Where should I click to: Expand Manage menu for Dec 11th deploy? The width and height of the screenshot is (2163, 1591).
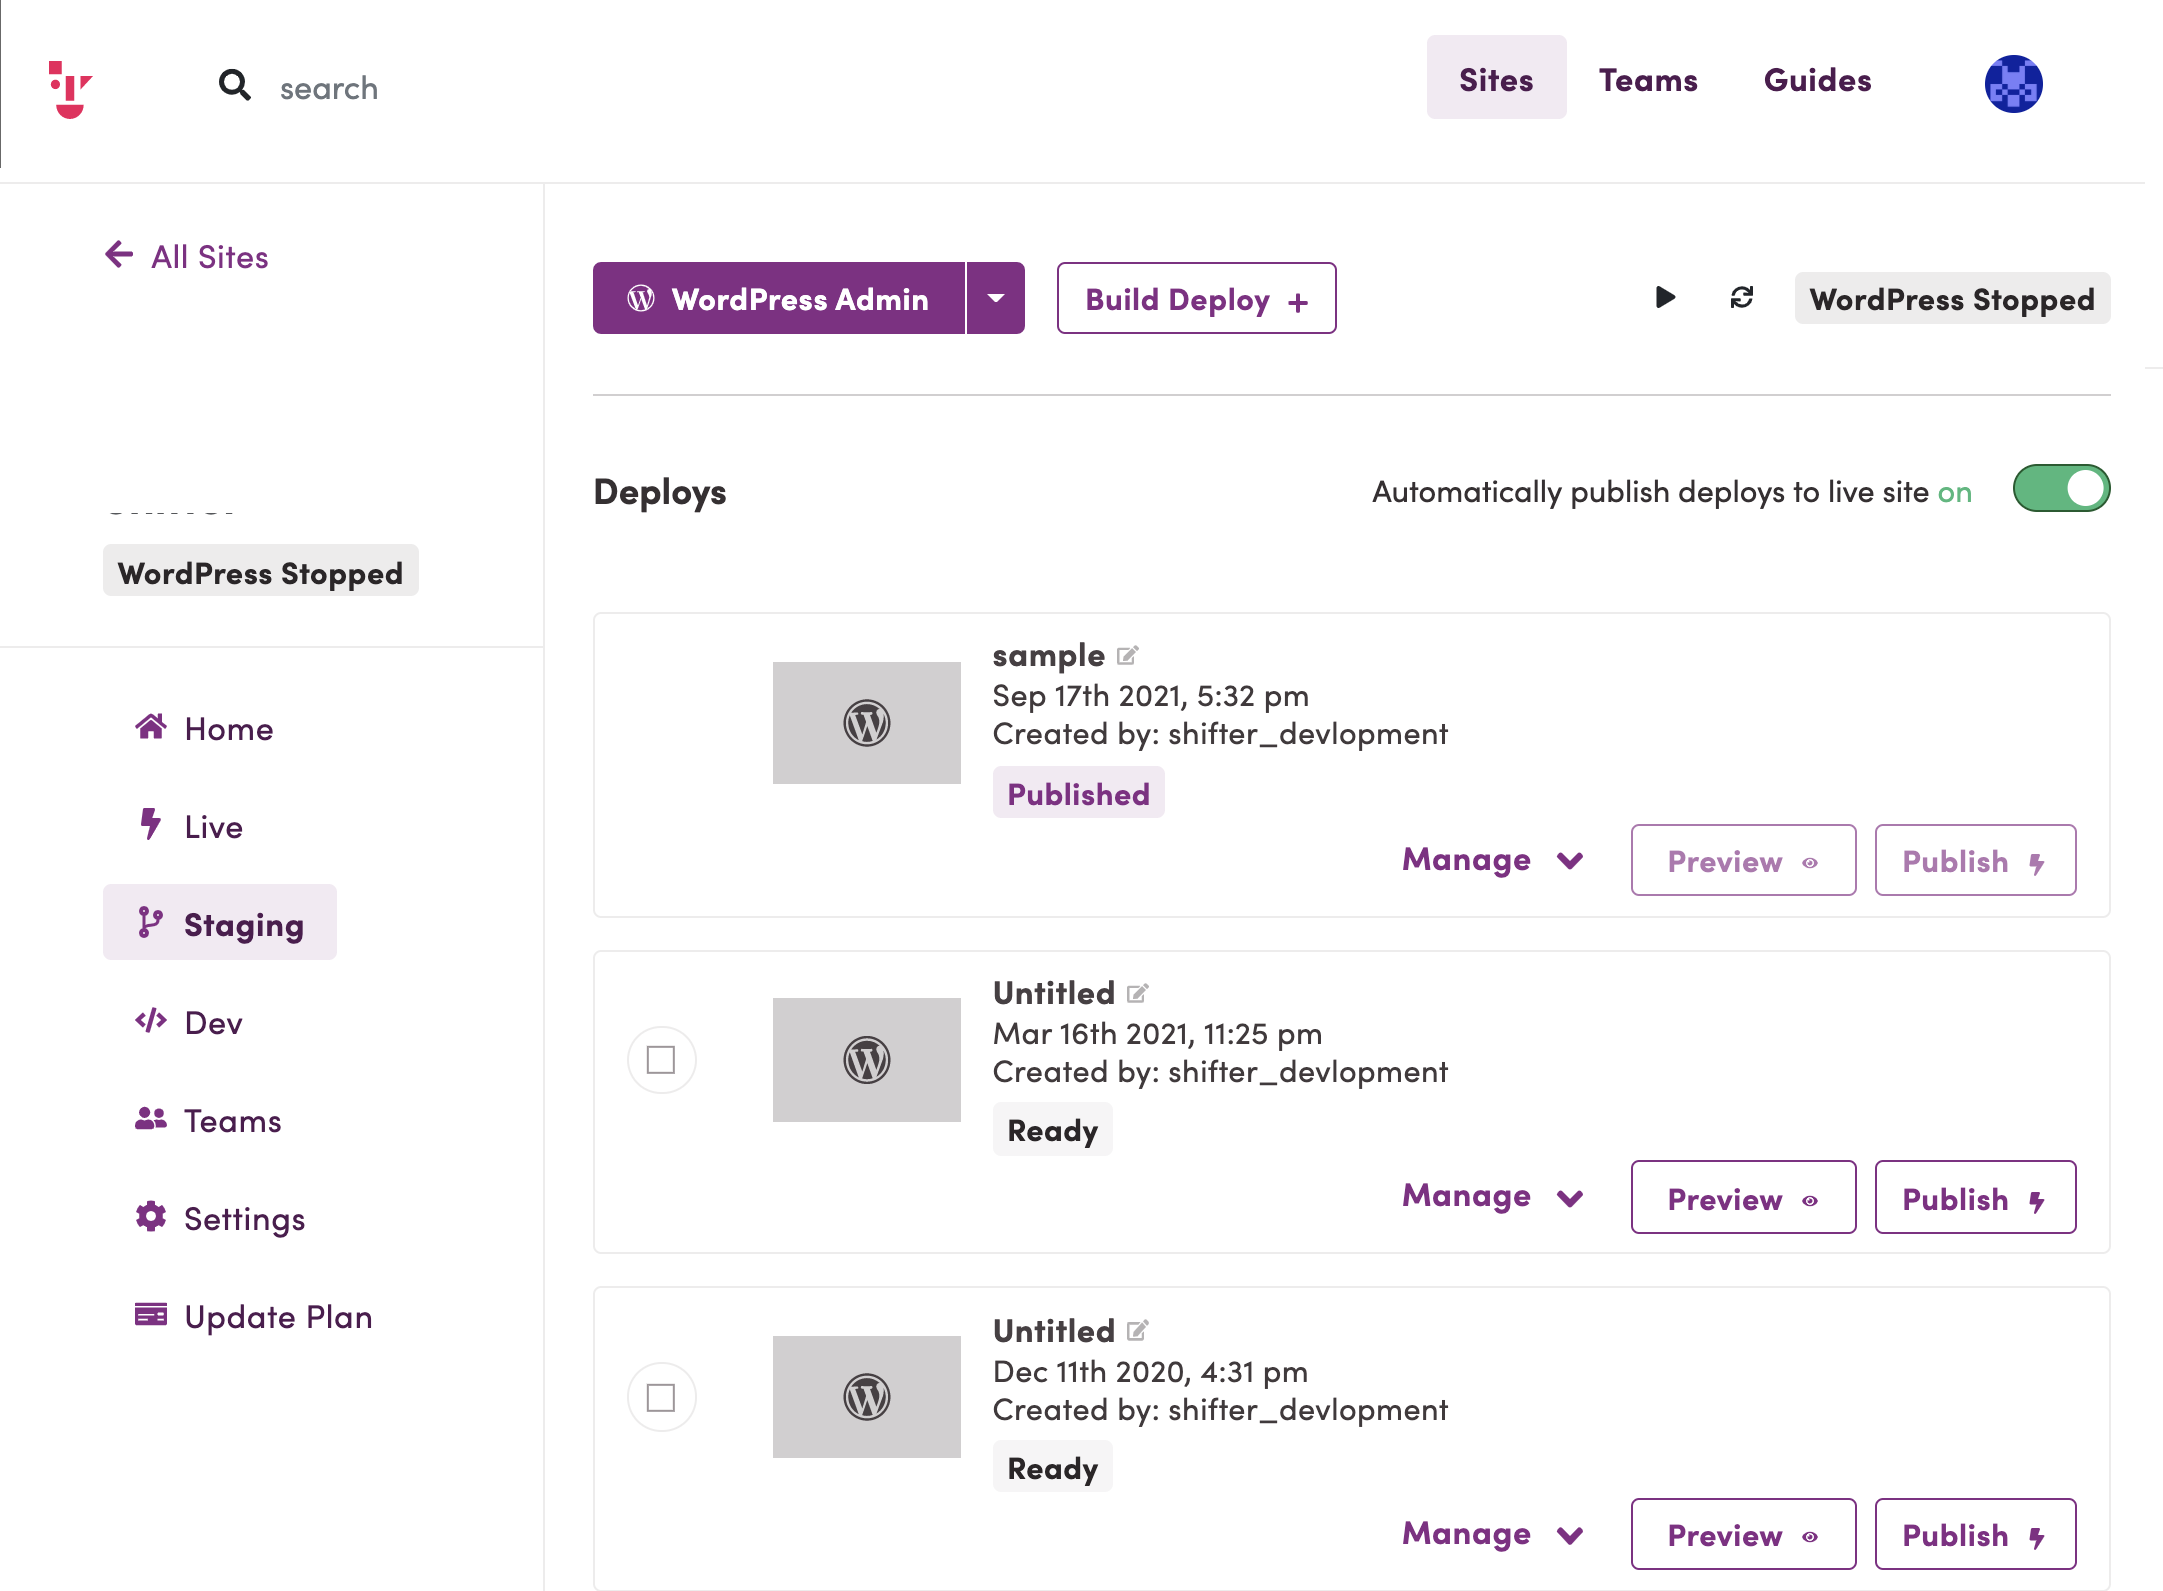coord(1493,1534)
